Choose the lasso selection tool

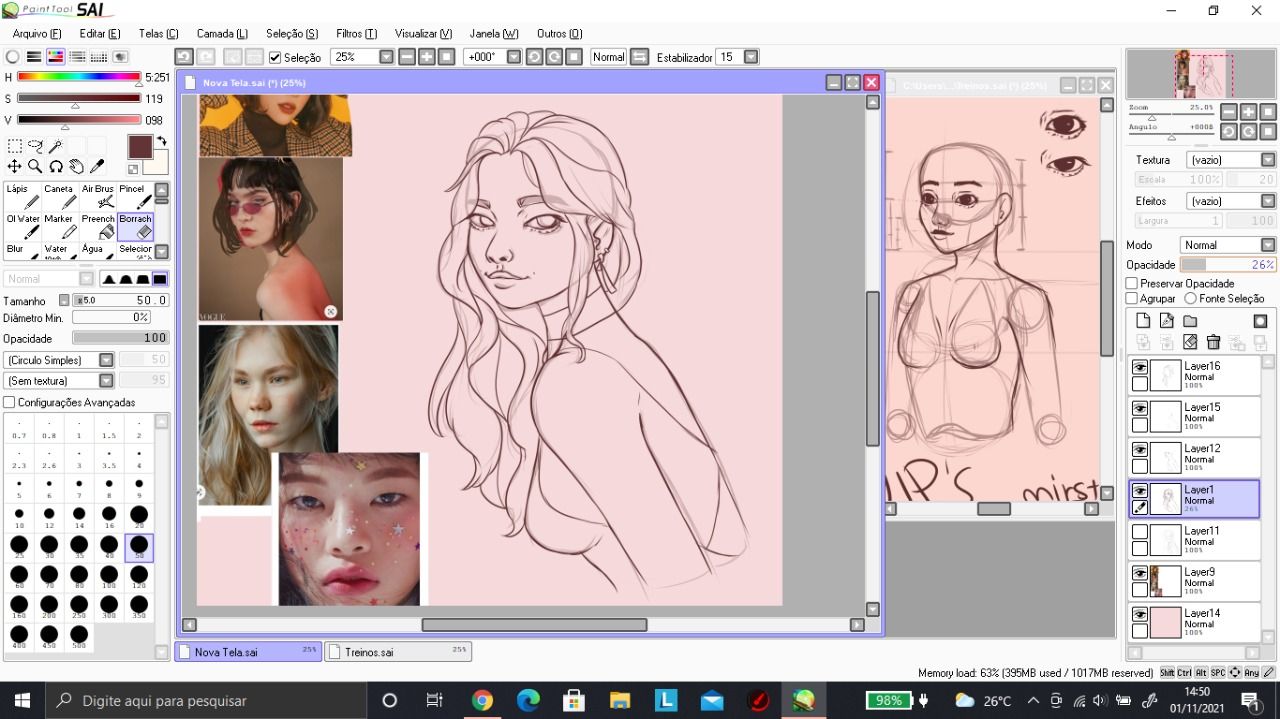(35, 146)
